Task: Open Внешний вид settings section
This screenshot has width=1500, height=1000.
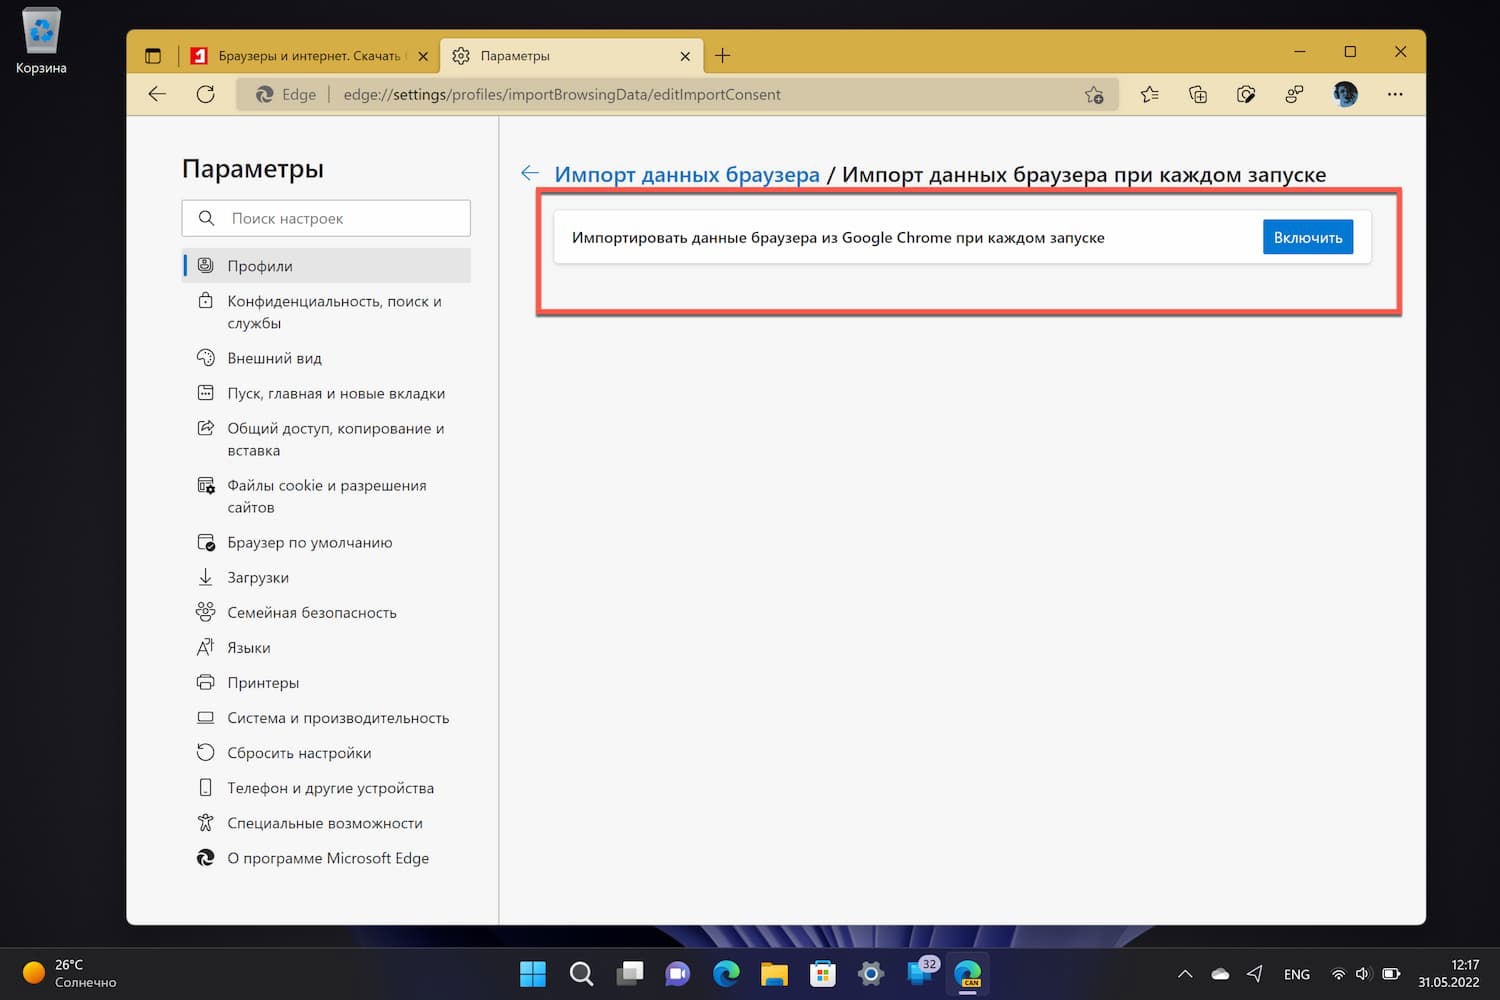Action: [326, 358]
